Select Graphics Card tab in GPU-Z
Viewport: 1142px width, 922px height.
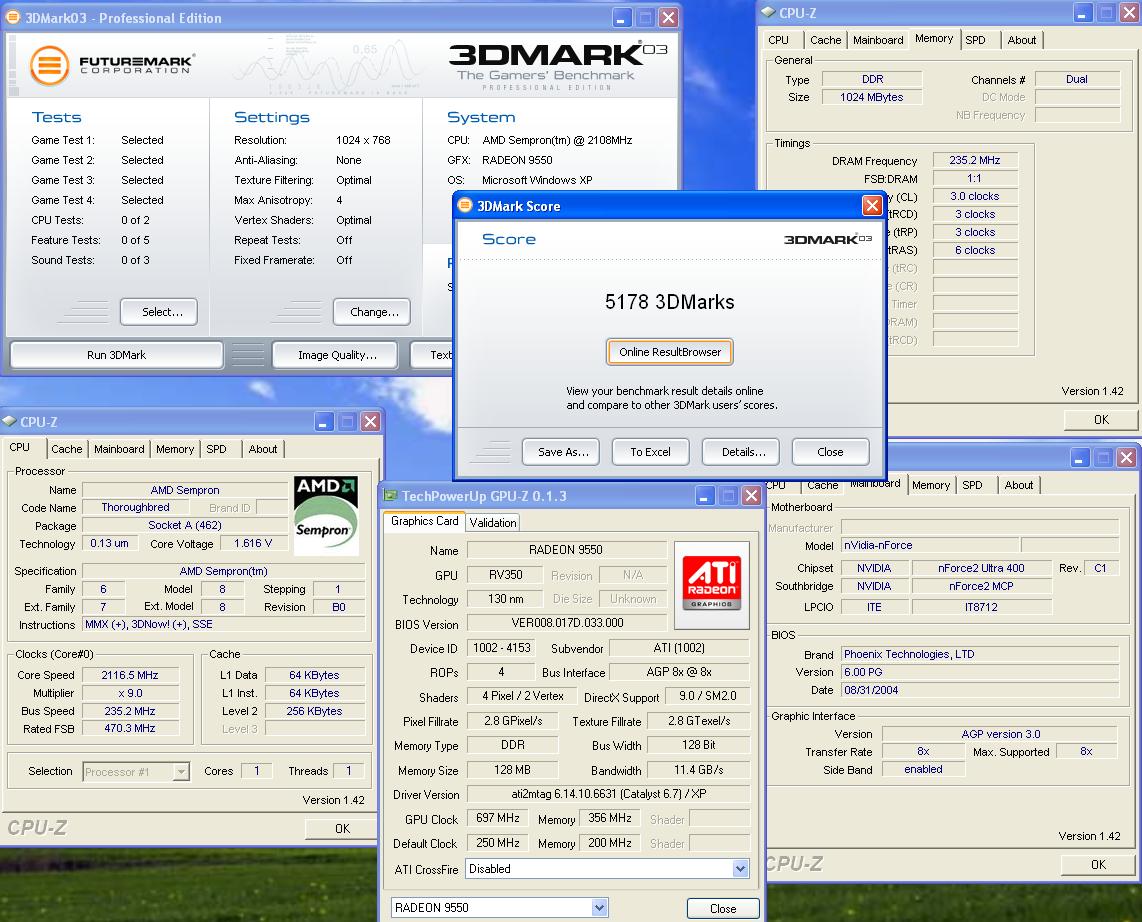[x=425, y=521]
